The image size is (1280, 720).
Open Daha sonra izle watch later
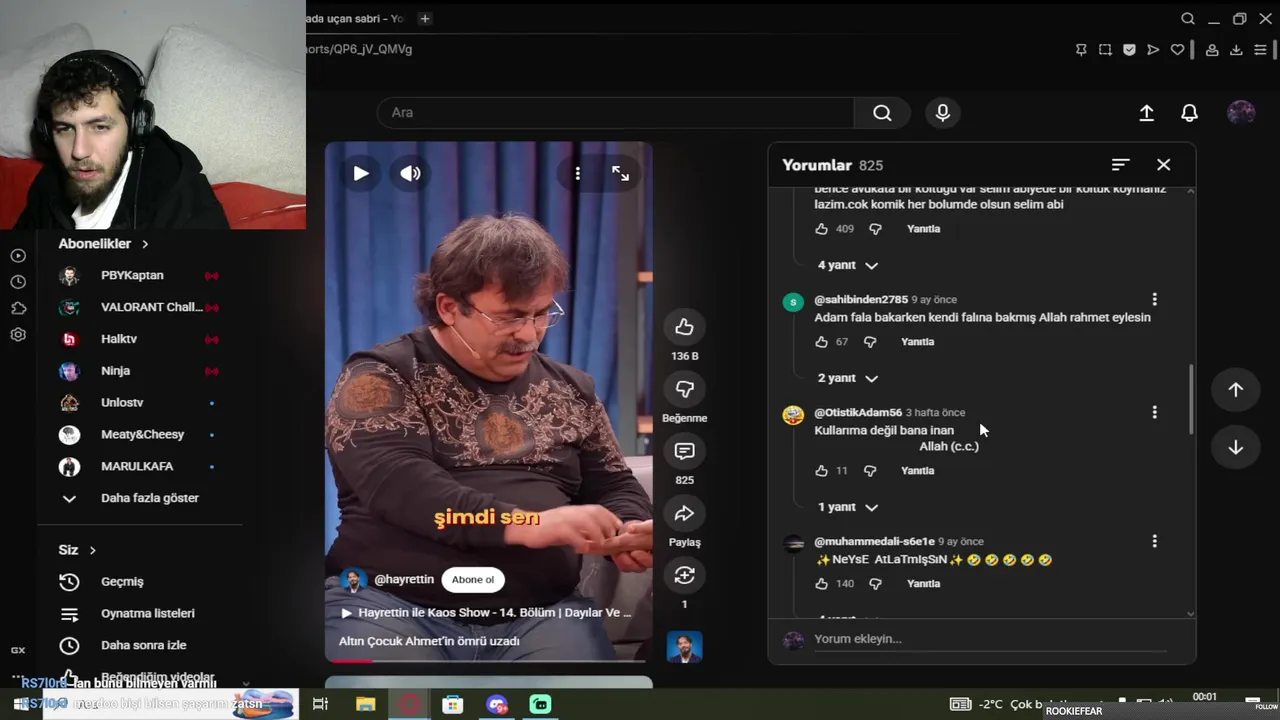click(x=140, y=646)
